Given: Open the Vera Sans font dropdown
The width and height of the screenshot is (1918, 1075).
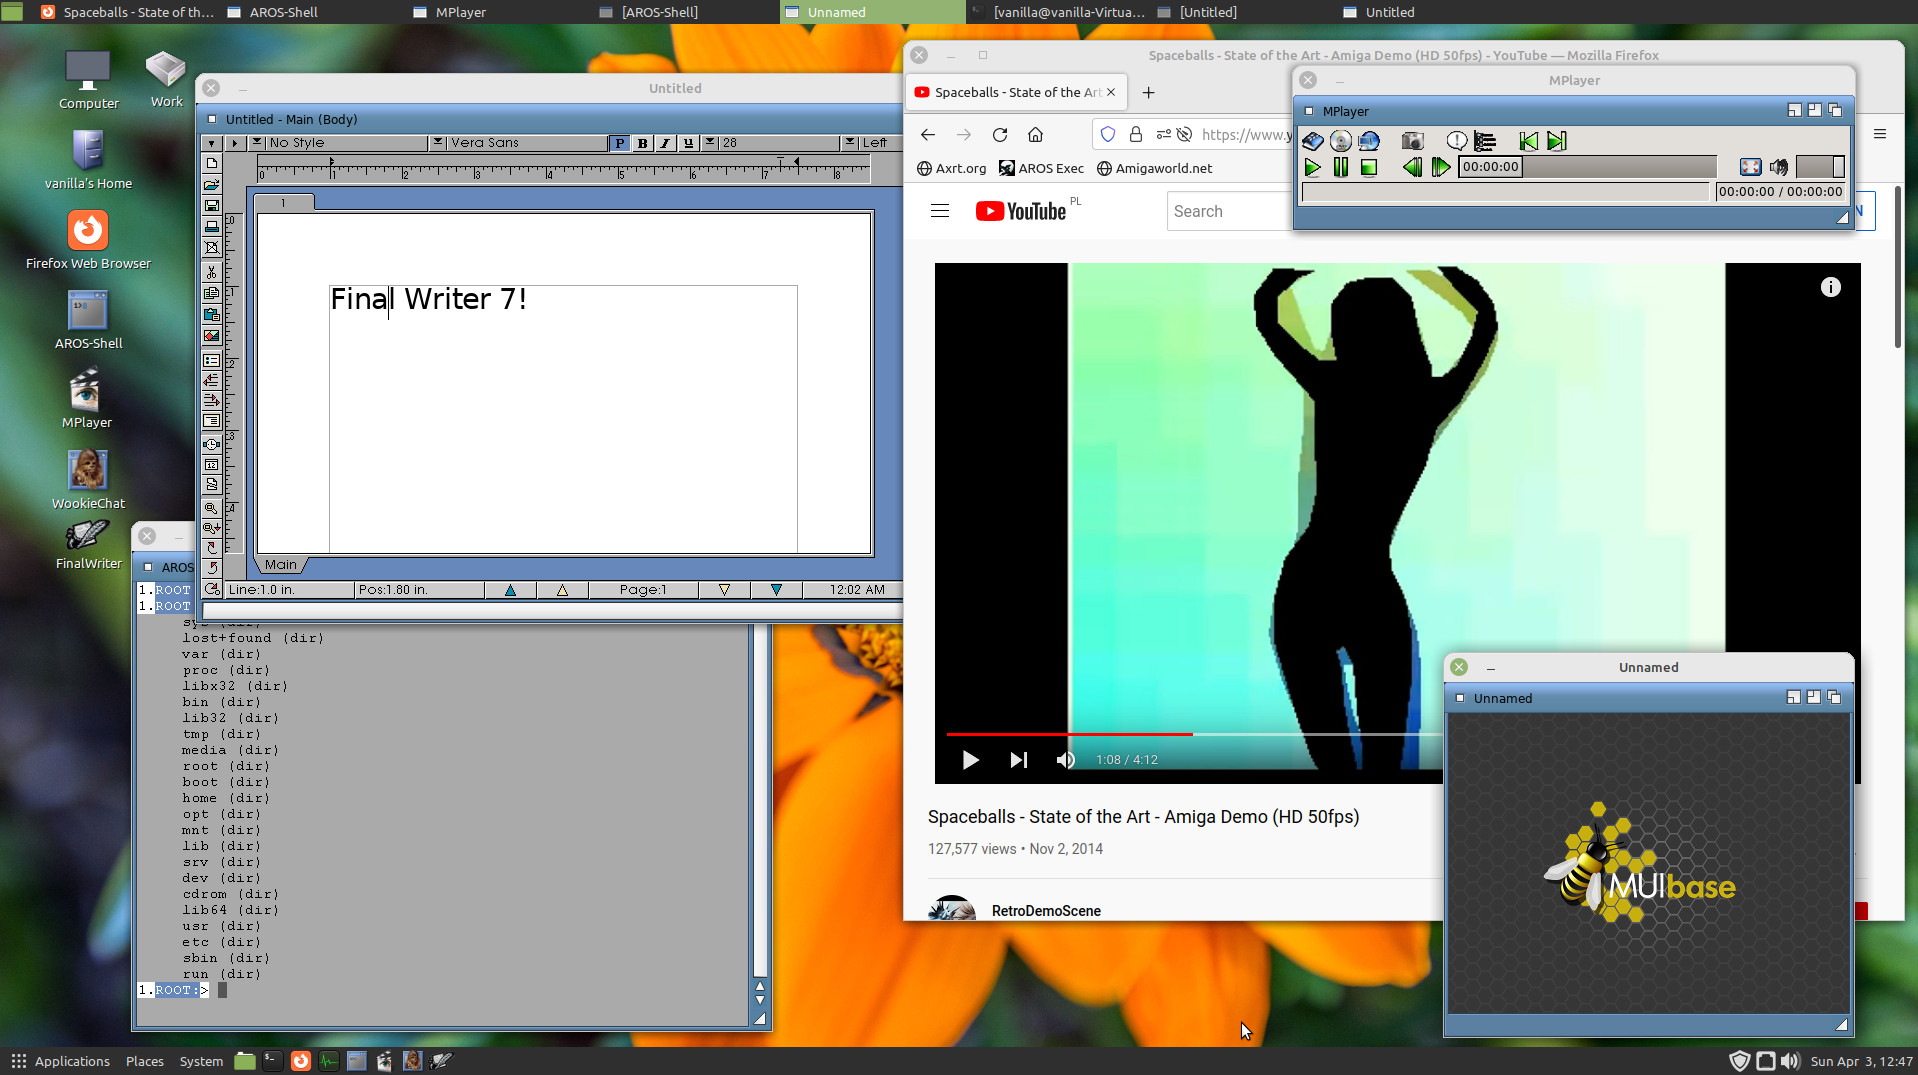Looking at the screenshot, I should (x=438, y=143).
